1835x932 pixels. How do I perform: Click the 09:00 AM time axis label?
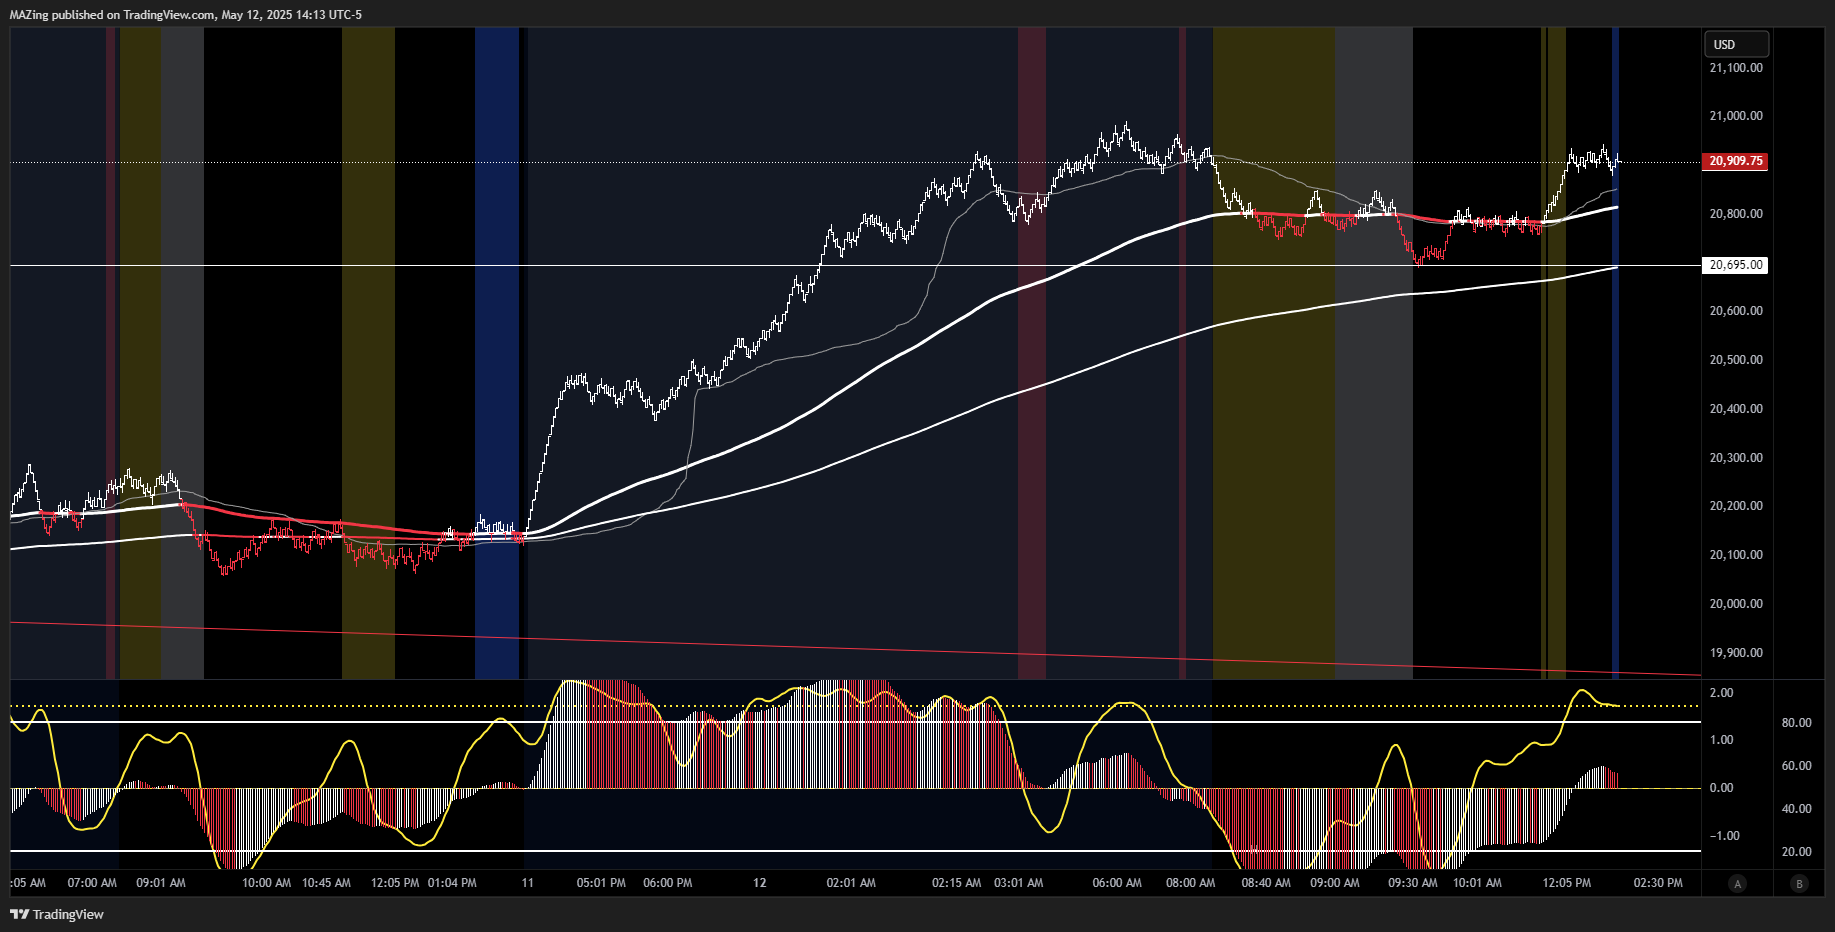click(x=1335, y=883)
